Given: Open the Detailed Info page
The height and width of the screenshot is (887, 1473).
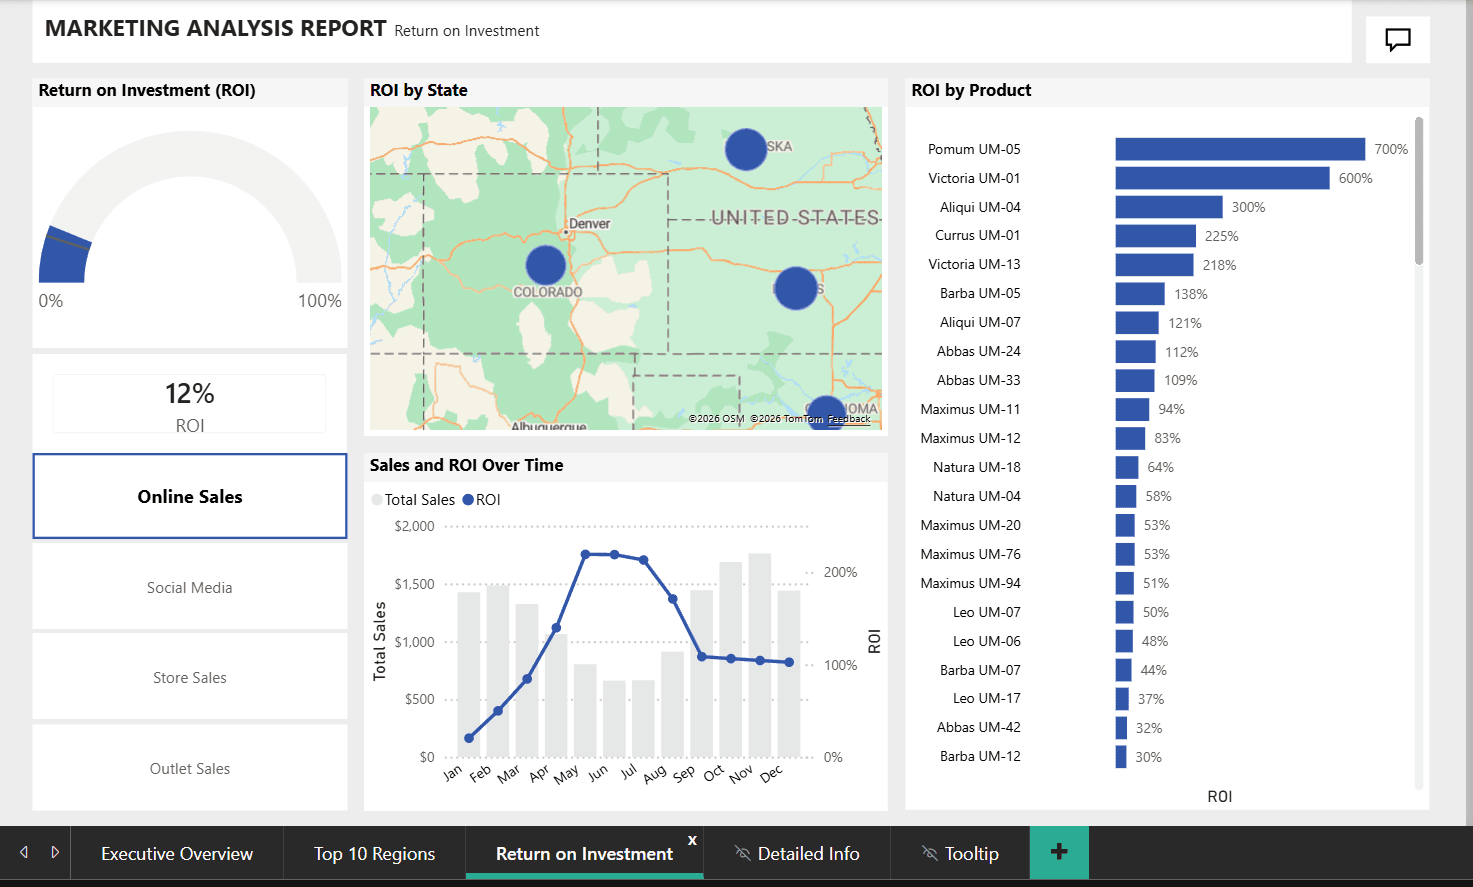Looking at the screenshot, I should [808, 853].
